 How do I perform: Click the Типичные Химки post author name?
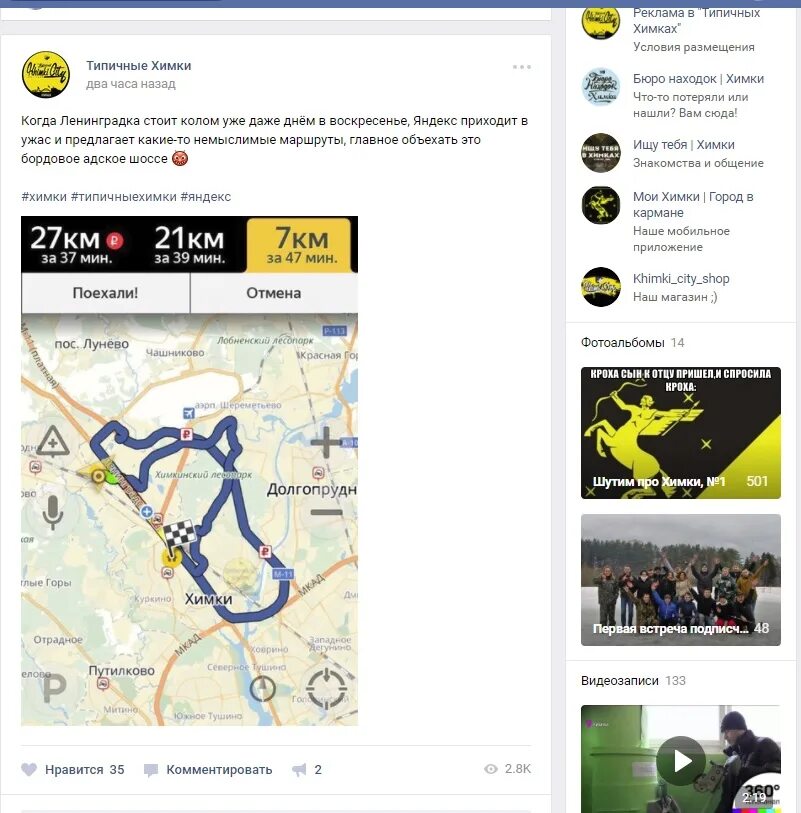pyautogui.click(x=138, y=66)
